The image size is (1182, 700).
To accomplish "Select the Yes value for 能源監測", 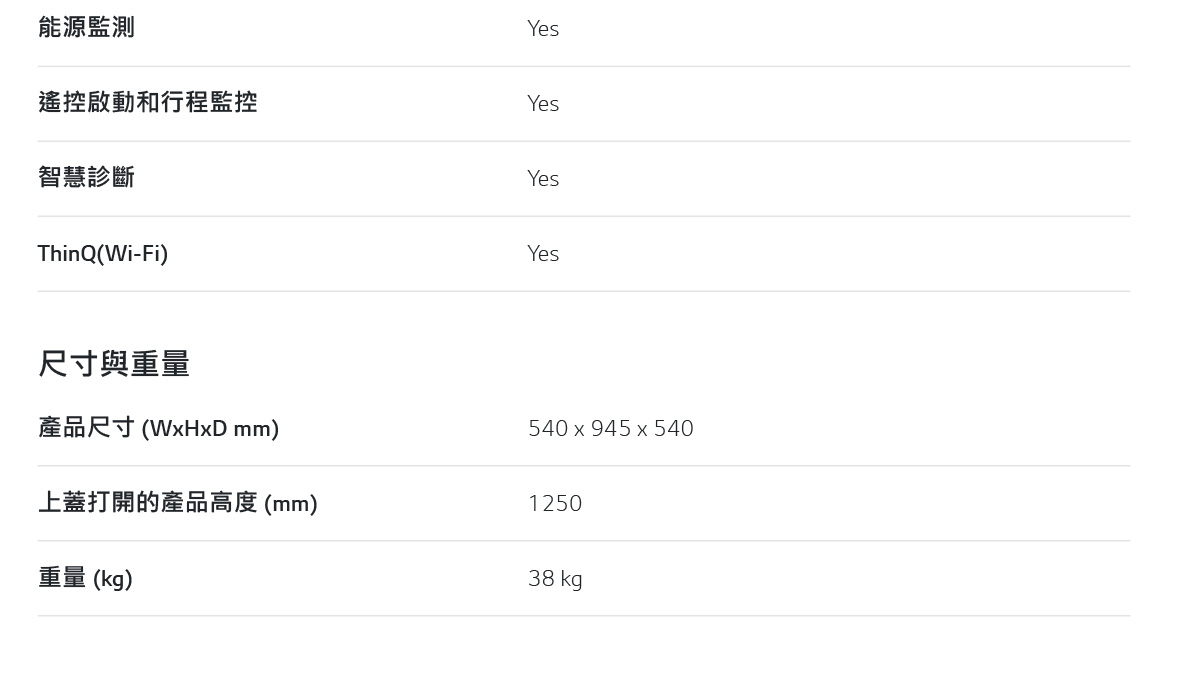I will 543,29.
